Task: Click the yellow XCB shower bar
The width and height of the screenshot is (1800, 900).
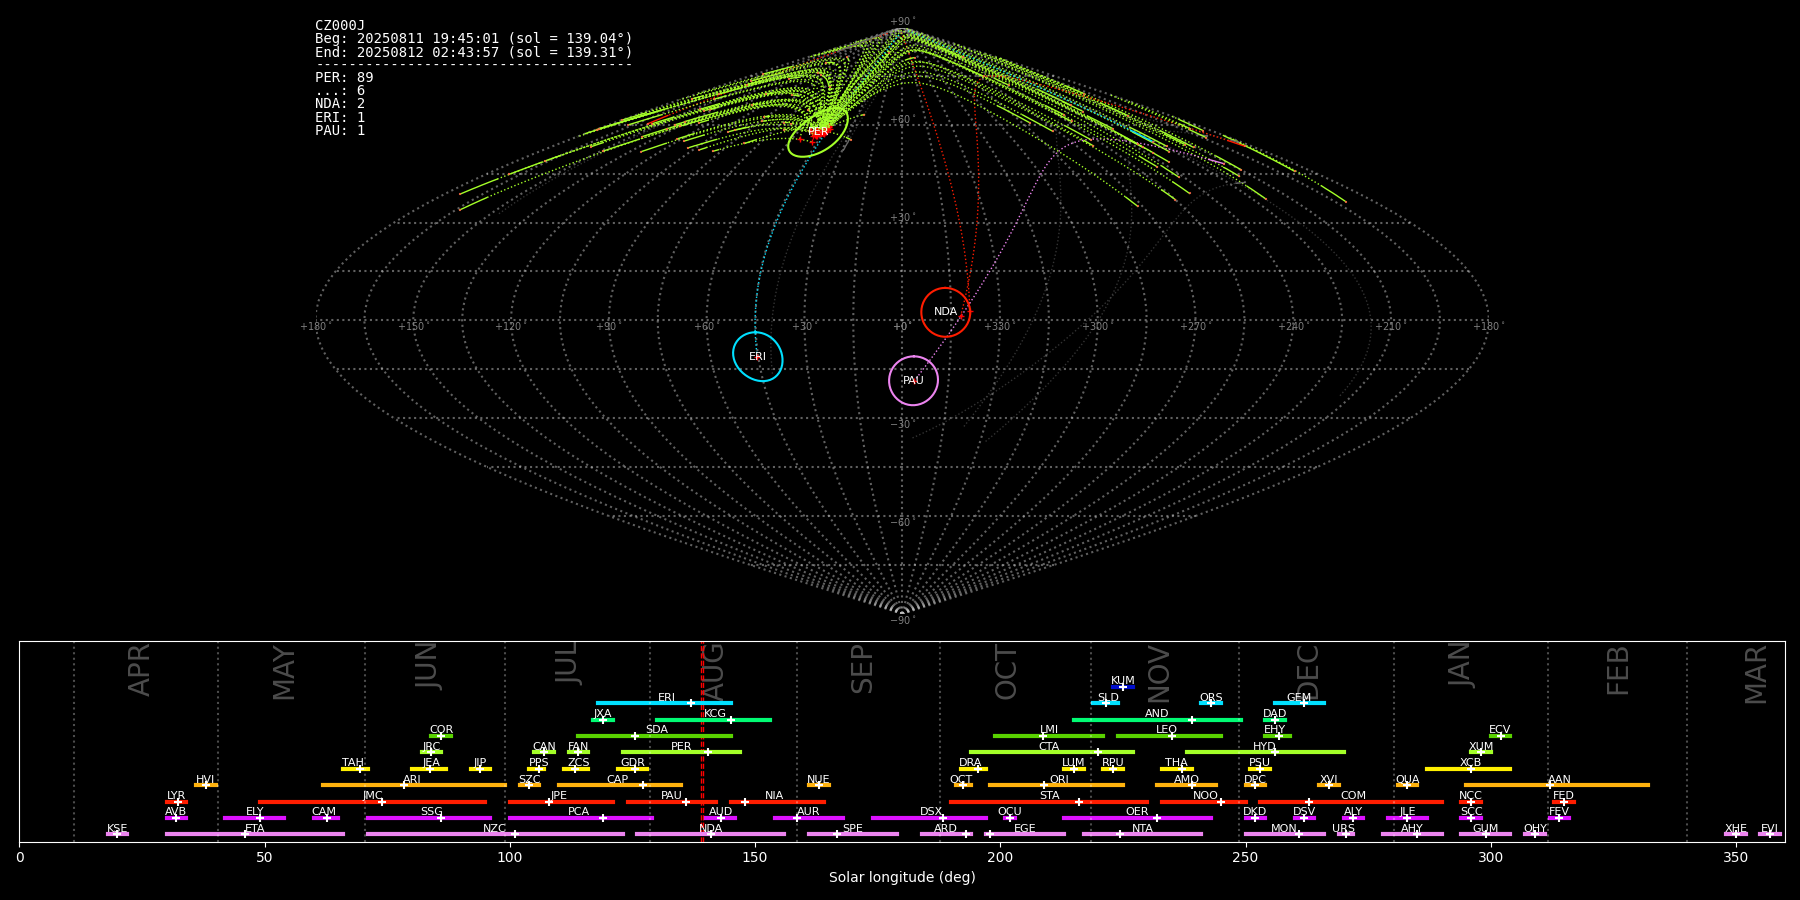Action: click(x=1468, y=769)
